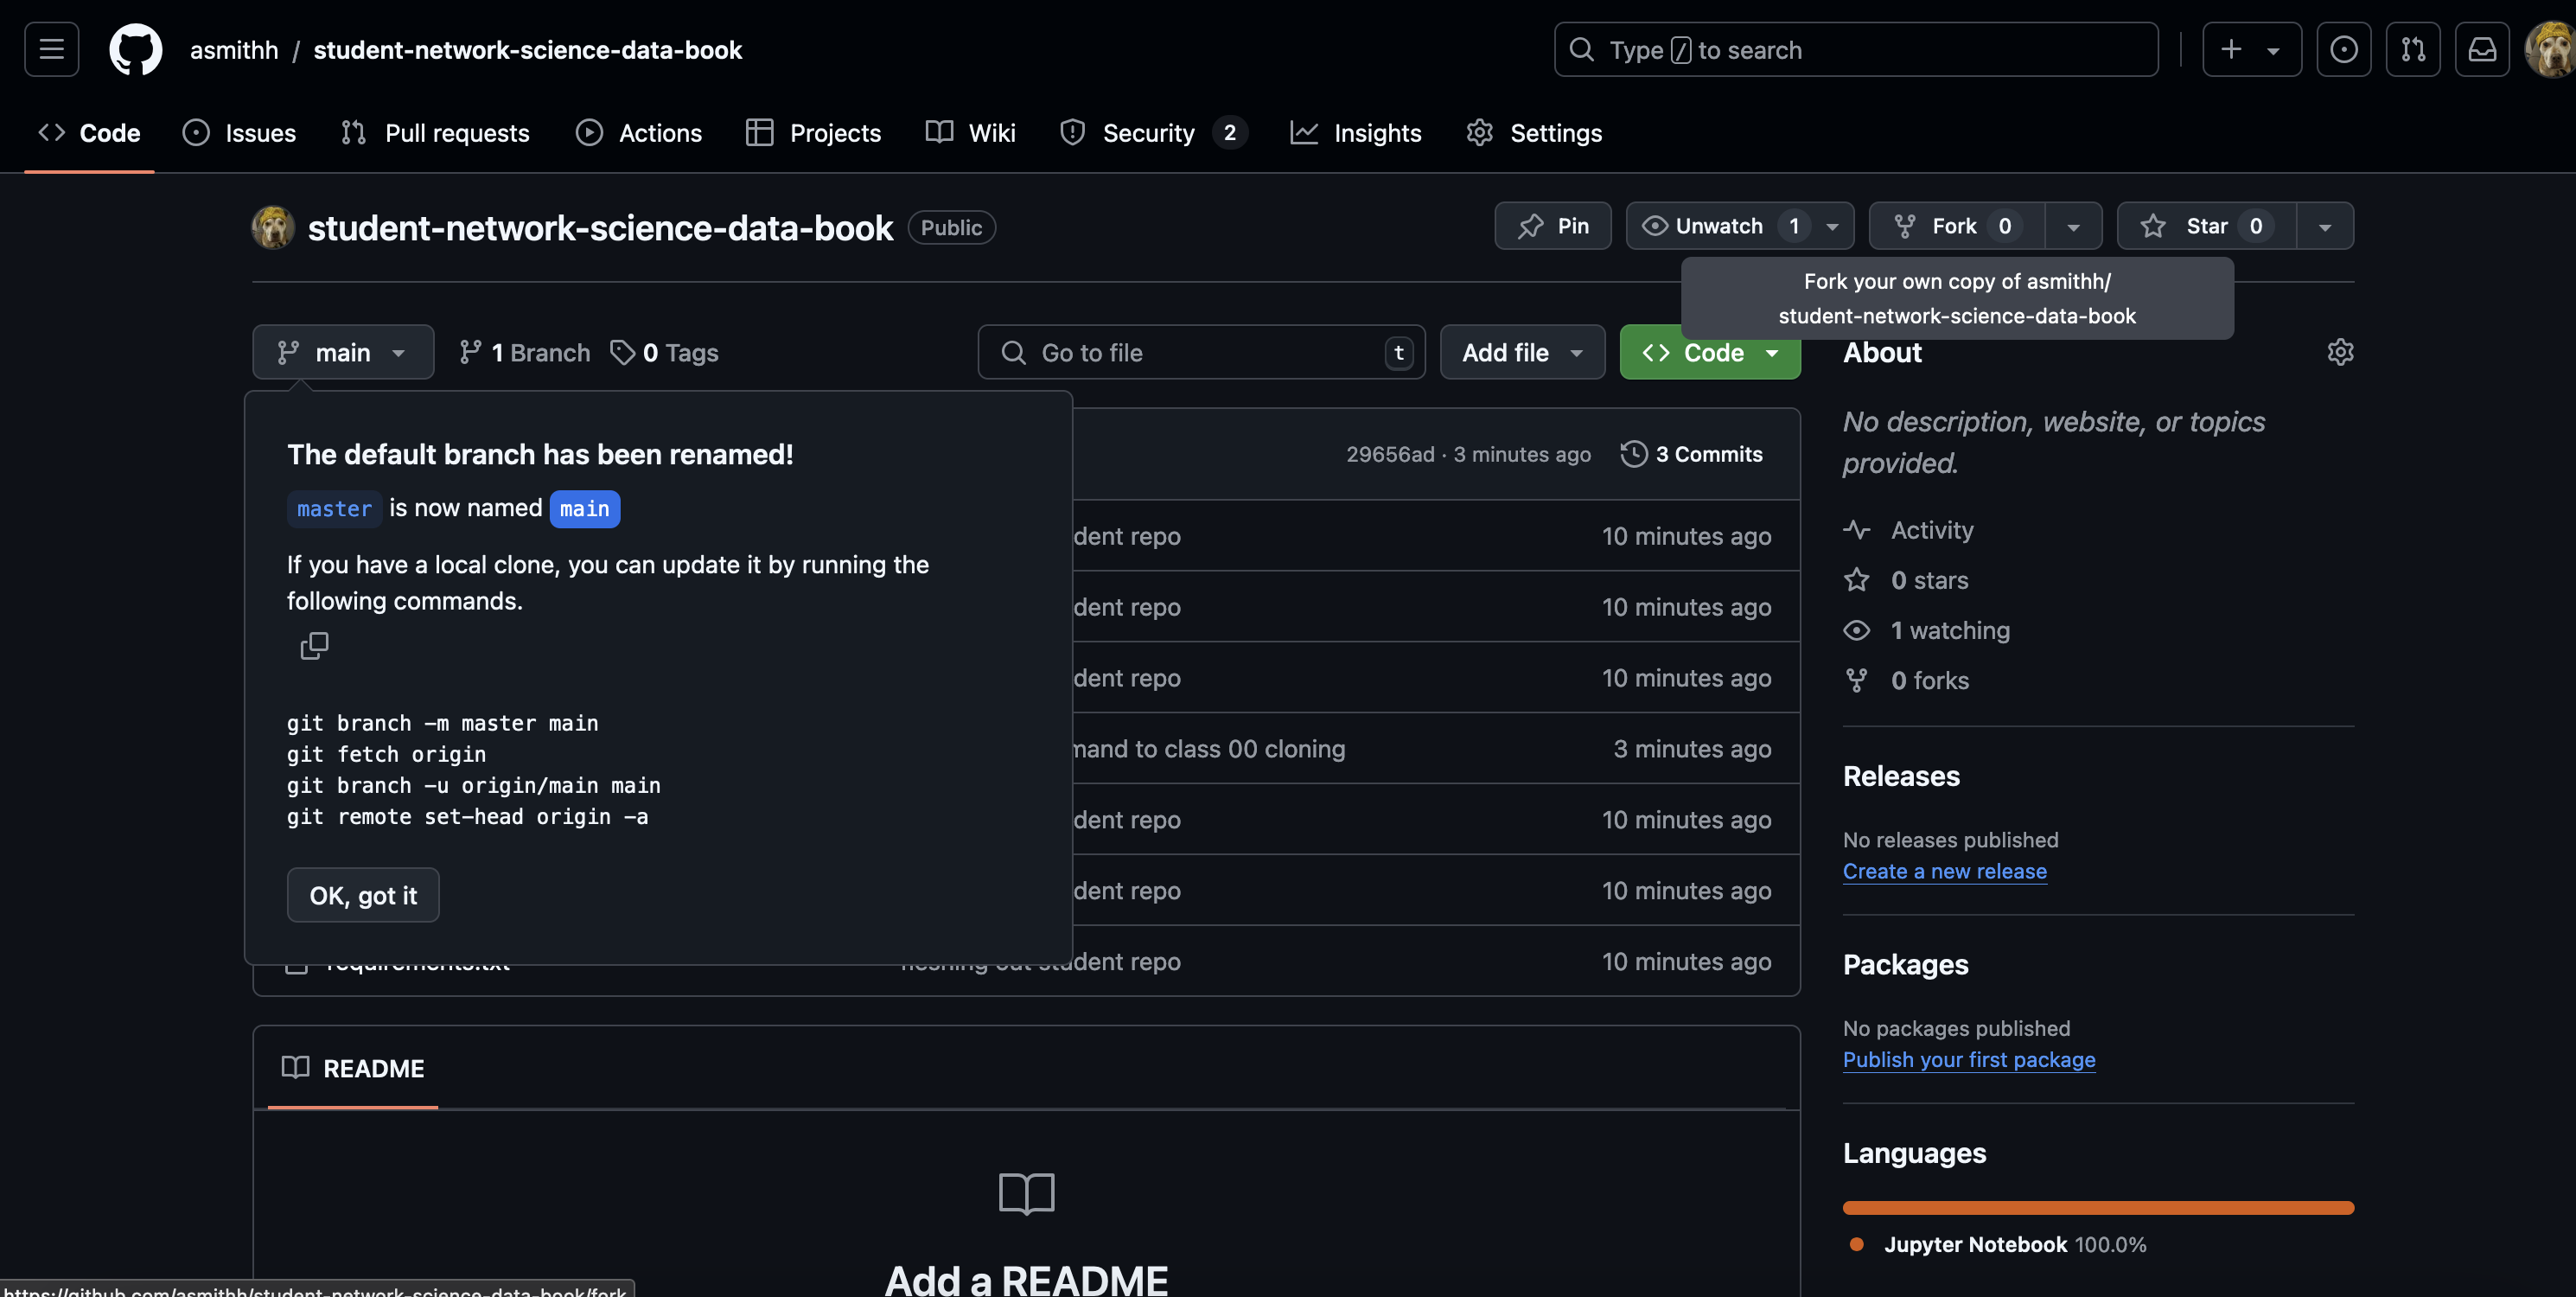Viewport: 2576px width, 1297px height.
Task: Fork the repository
Action: 1956,226
